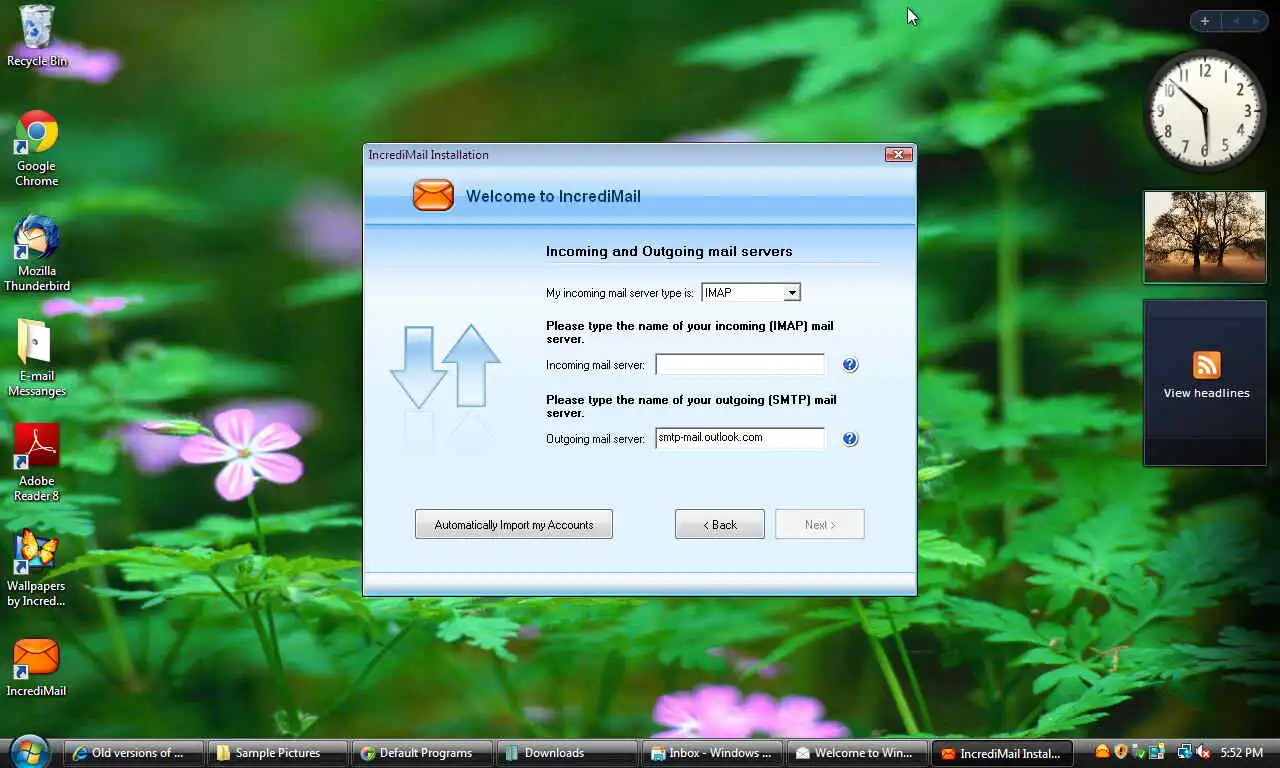Click the muted volume tray icon
The width and height of the screenshot is (1280, 768).
(x=1203, y=752)
